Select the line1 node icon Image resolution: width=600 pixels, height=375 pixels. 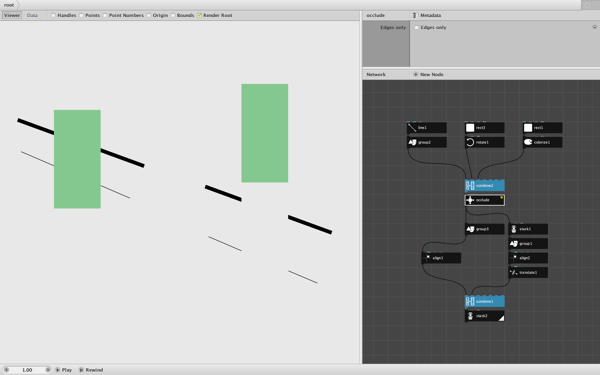click(412, 128)
